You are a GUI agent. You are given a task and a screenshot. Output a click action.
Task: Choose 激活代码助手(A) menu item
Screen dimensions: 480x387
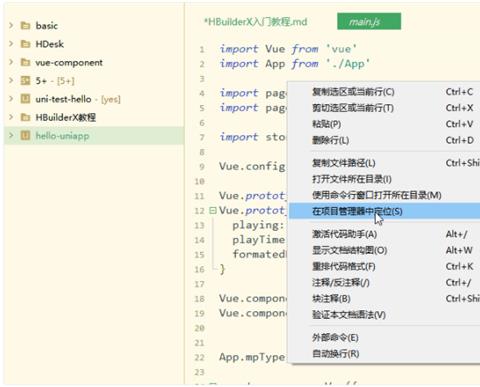coord(384,234)
